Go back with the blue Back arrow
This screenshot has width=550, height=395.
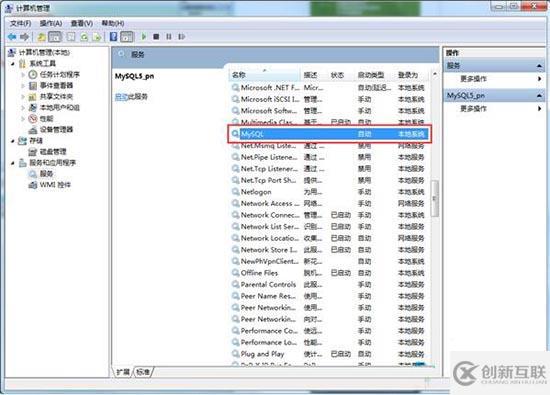[12, 36]
